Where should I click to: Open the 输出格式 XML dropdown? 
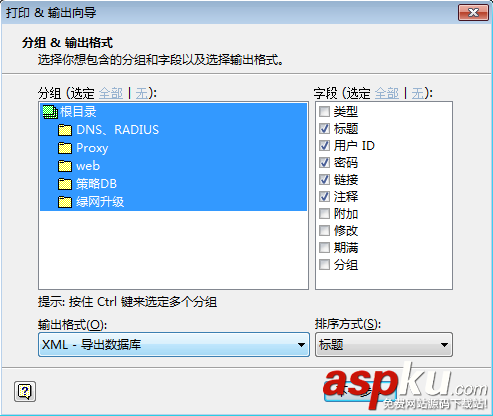[174, 345]
